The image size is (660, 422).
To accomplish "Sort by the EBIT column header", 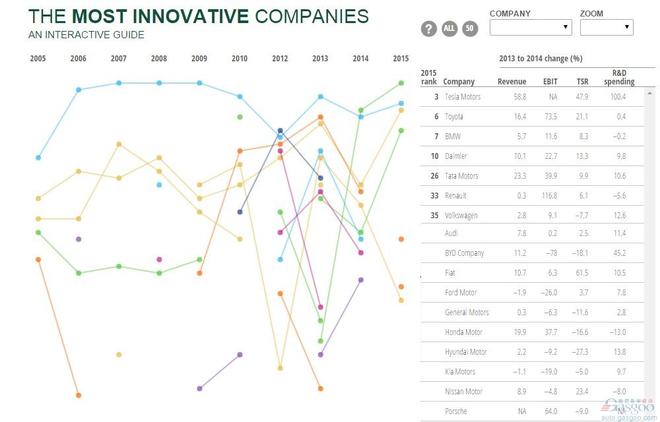I will tap(548, 80).
